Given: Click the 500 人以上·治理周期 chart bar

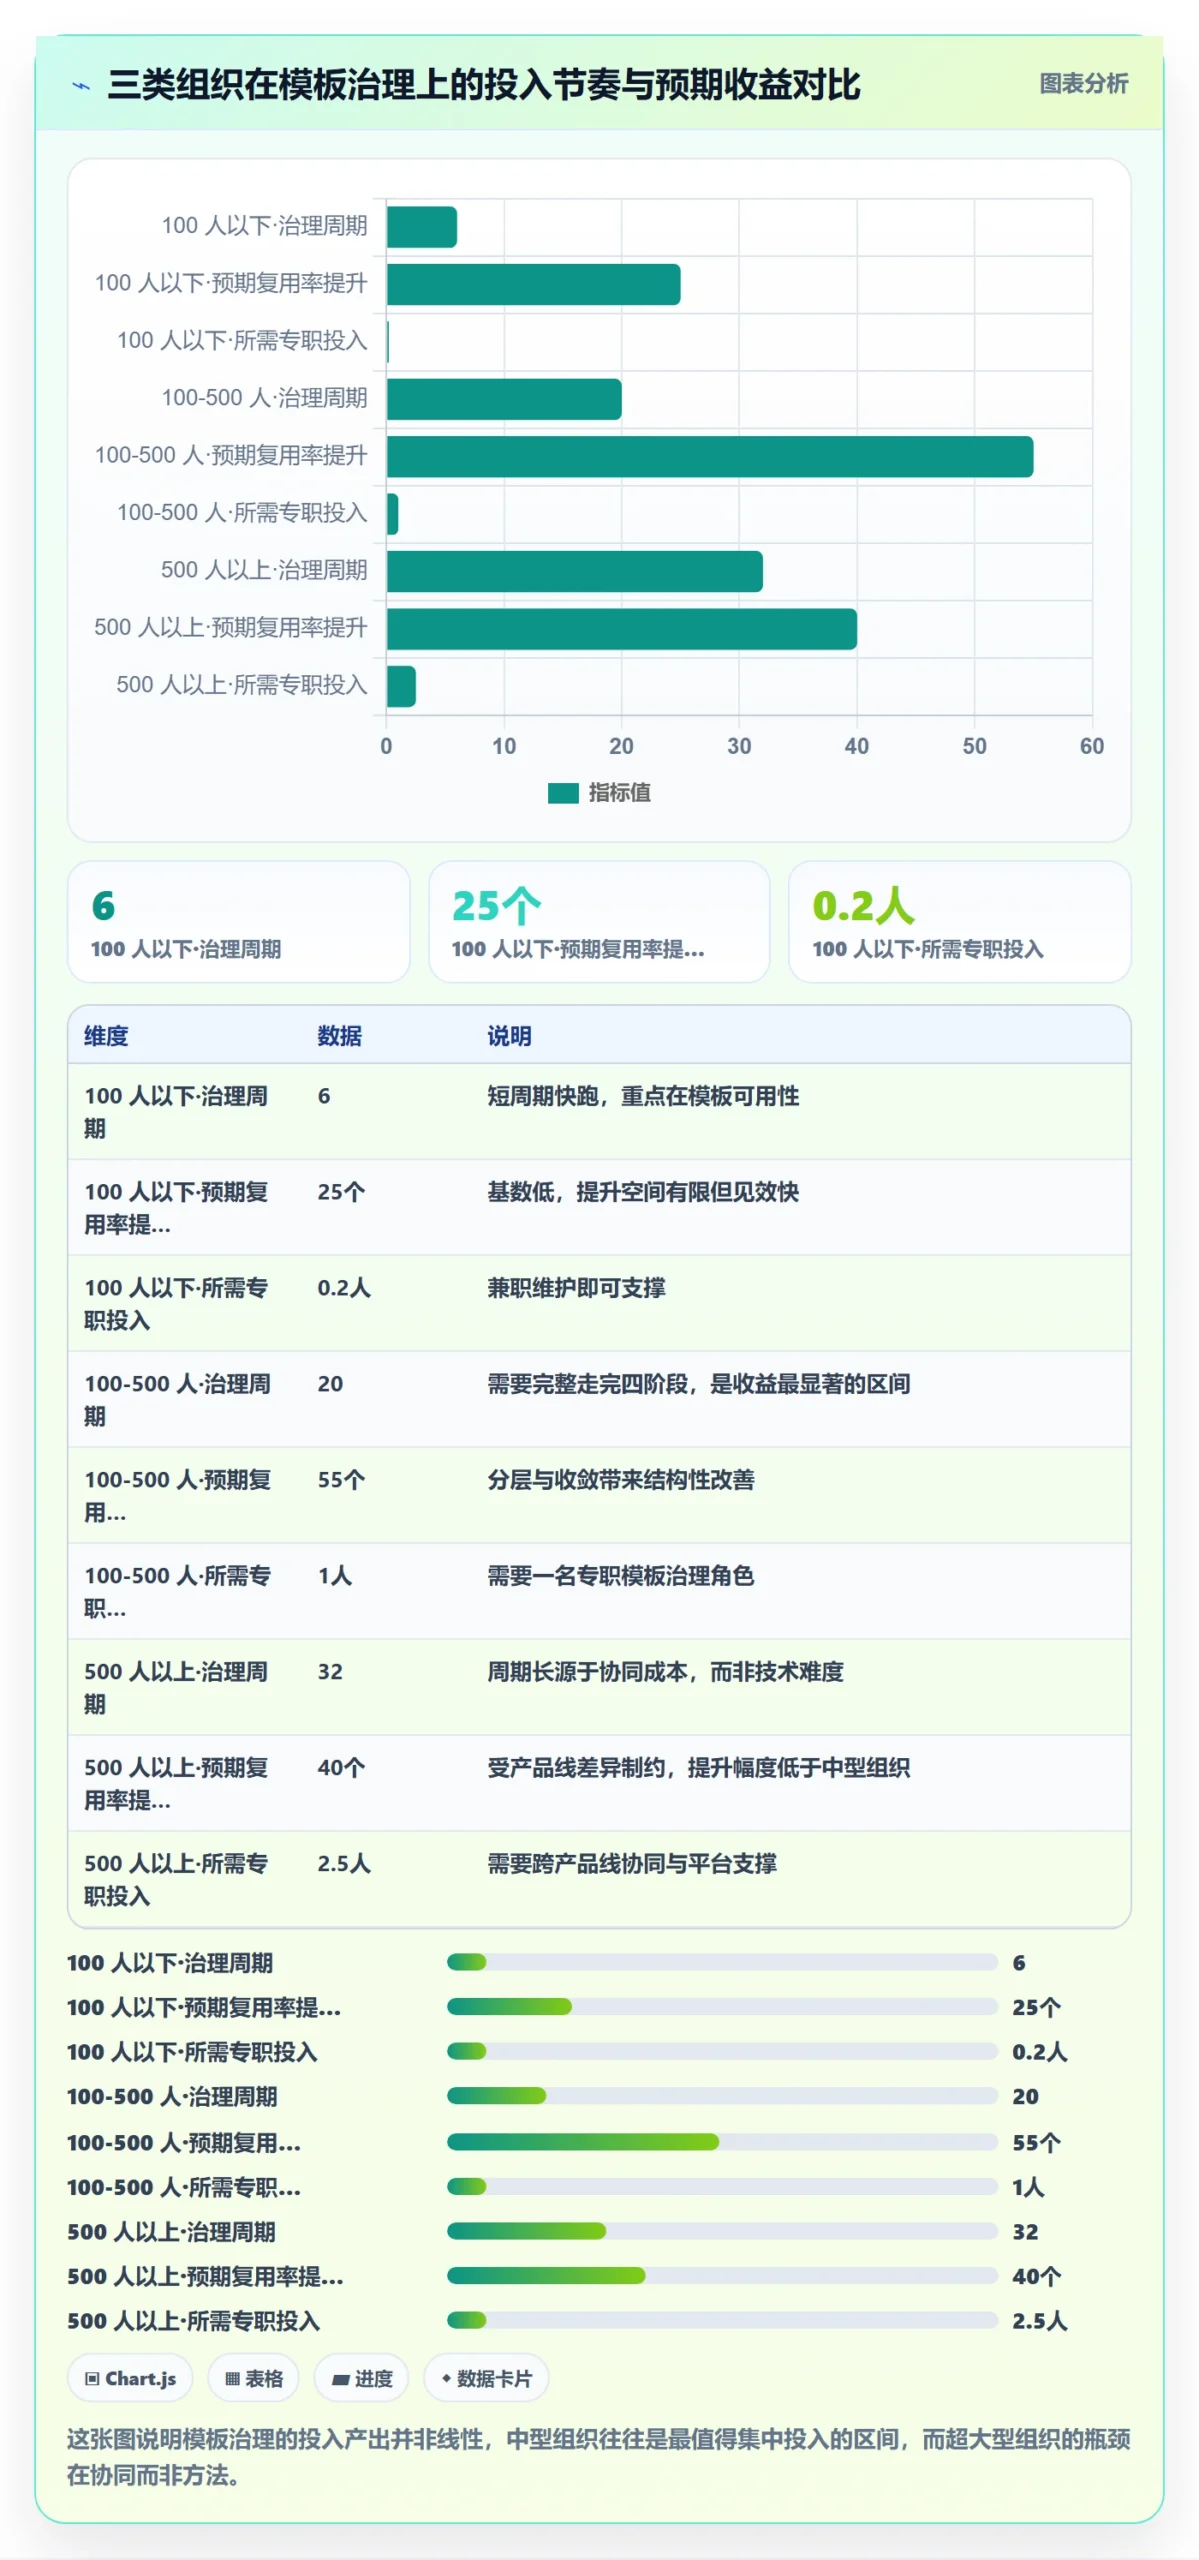Looking at the screenshot, I should click(x=574, y=572).
